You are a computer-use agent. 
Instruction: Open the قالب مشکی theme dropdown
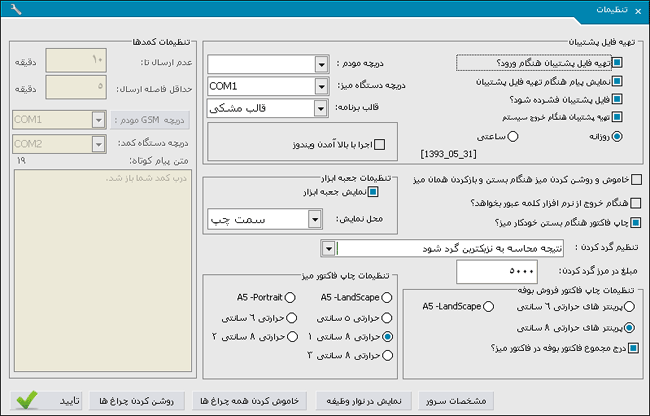[x=320, y=108]
